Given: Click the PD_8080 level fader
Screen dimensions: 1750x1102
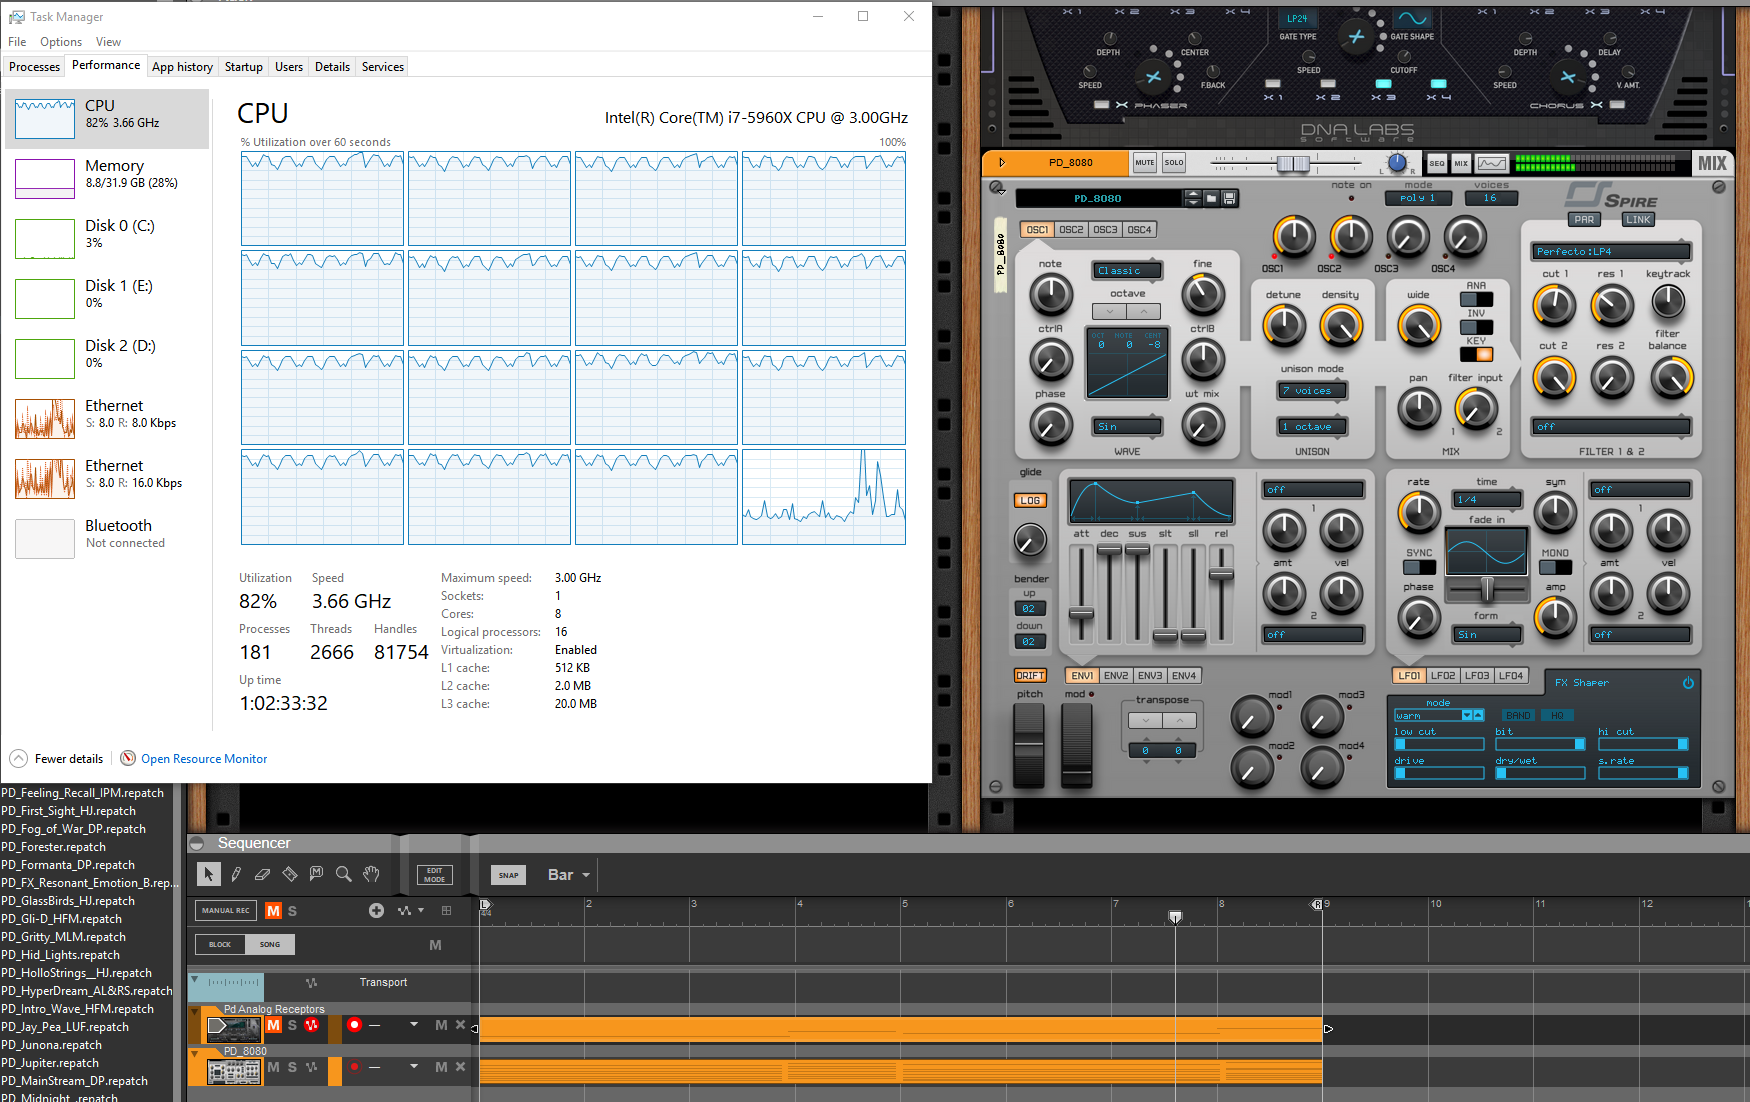Looking at the screenshot, I should click(x=1293, y=163).
